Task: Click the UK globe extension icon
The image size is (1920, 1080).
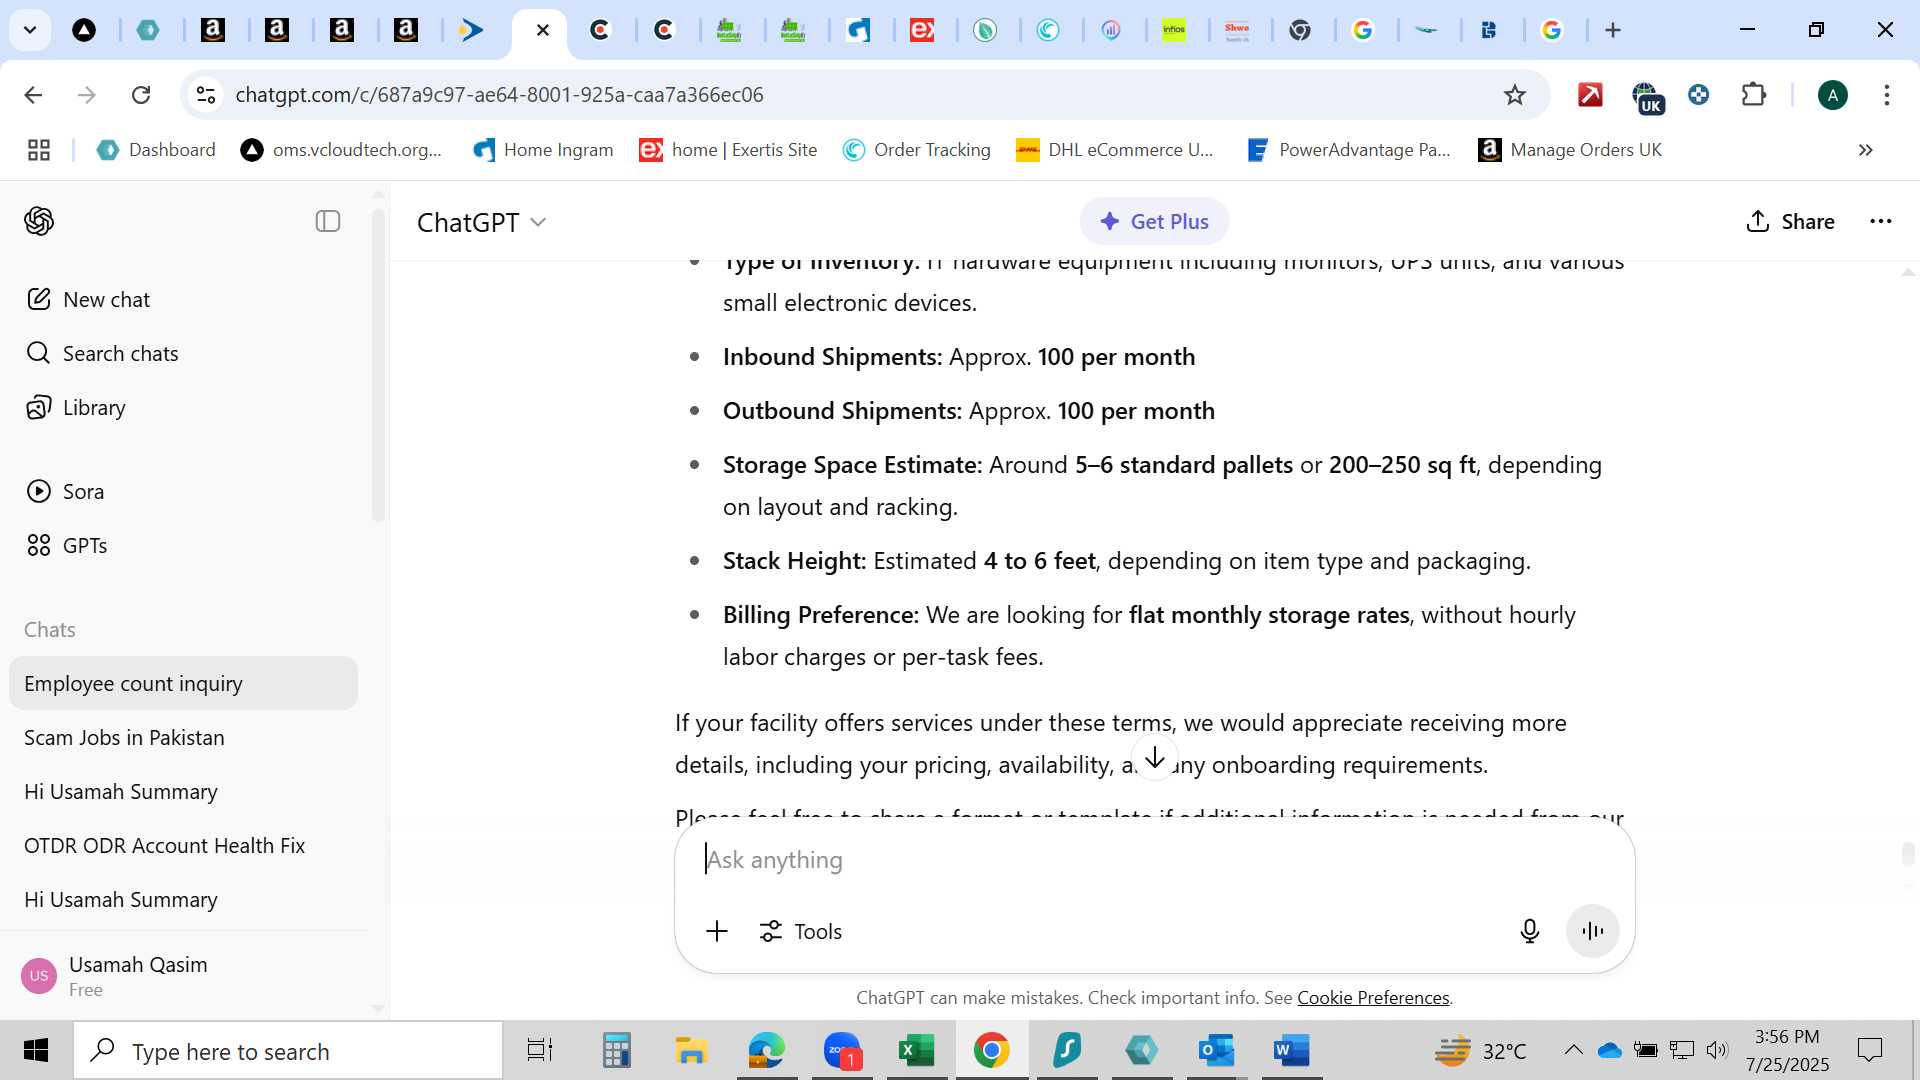Action: (x=1646, y=96)
